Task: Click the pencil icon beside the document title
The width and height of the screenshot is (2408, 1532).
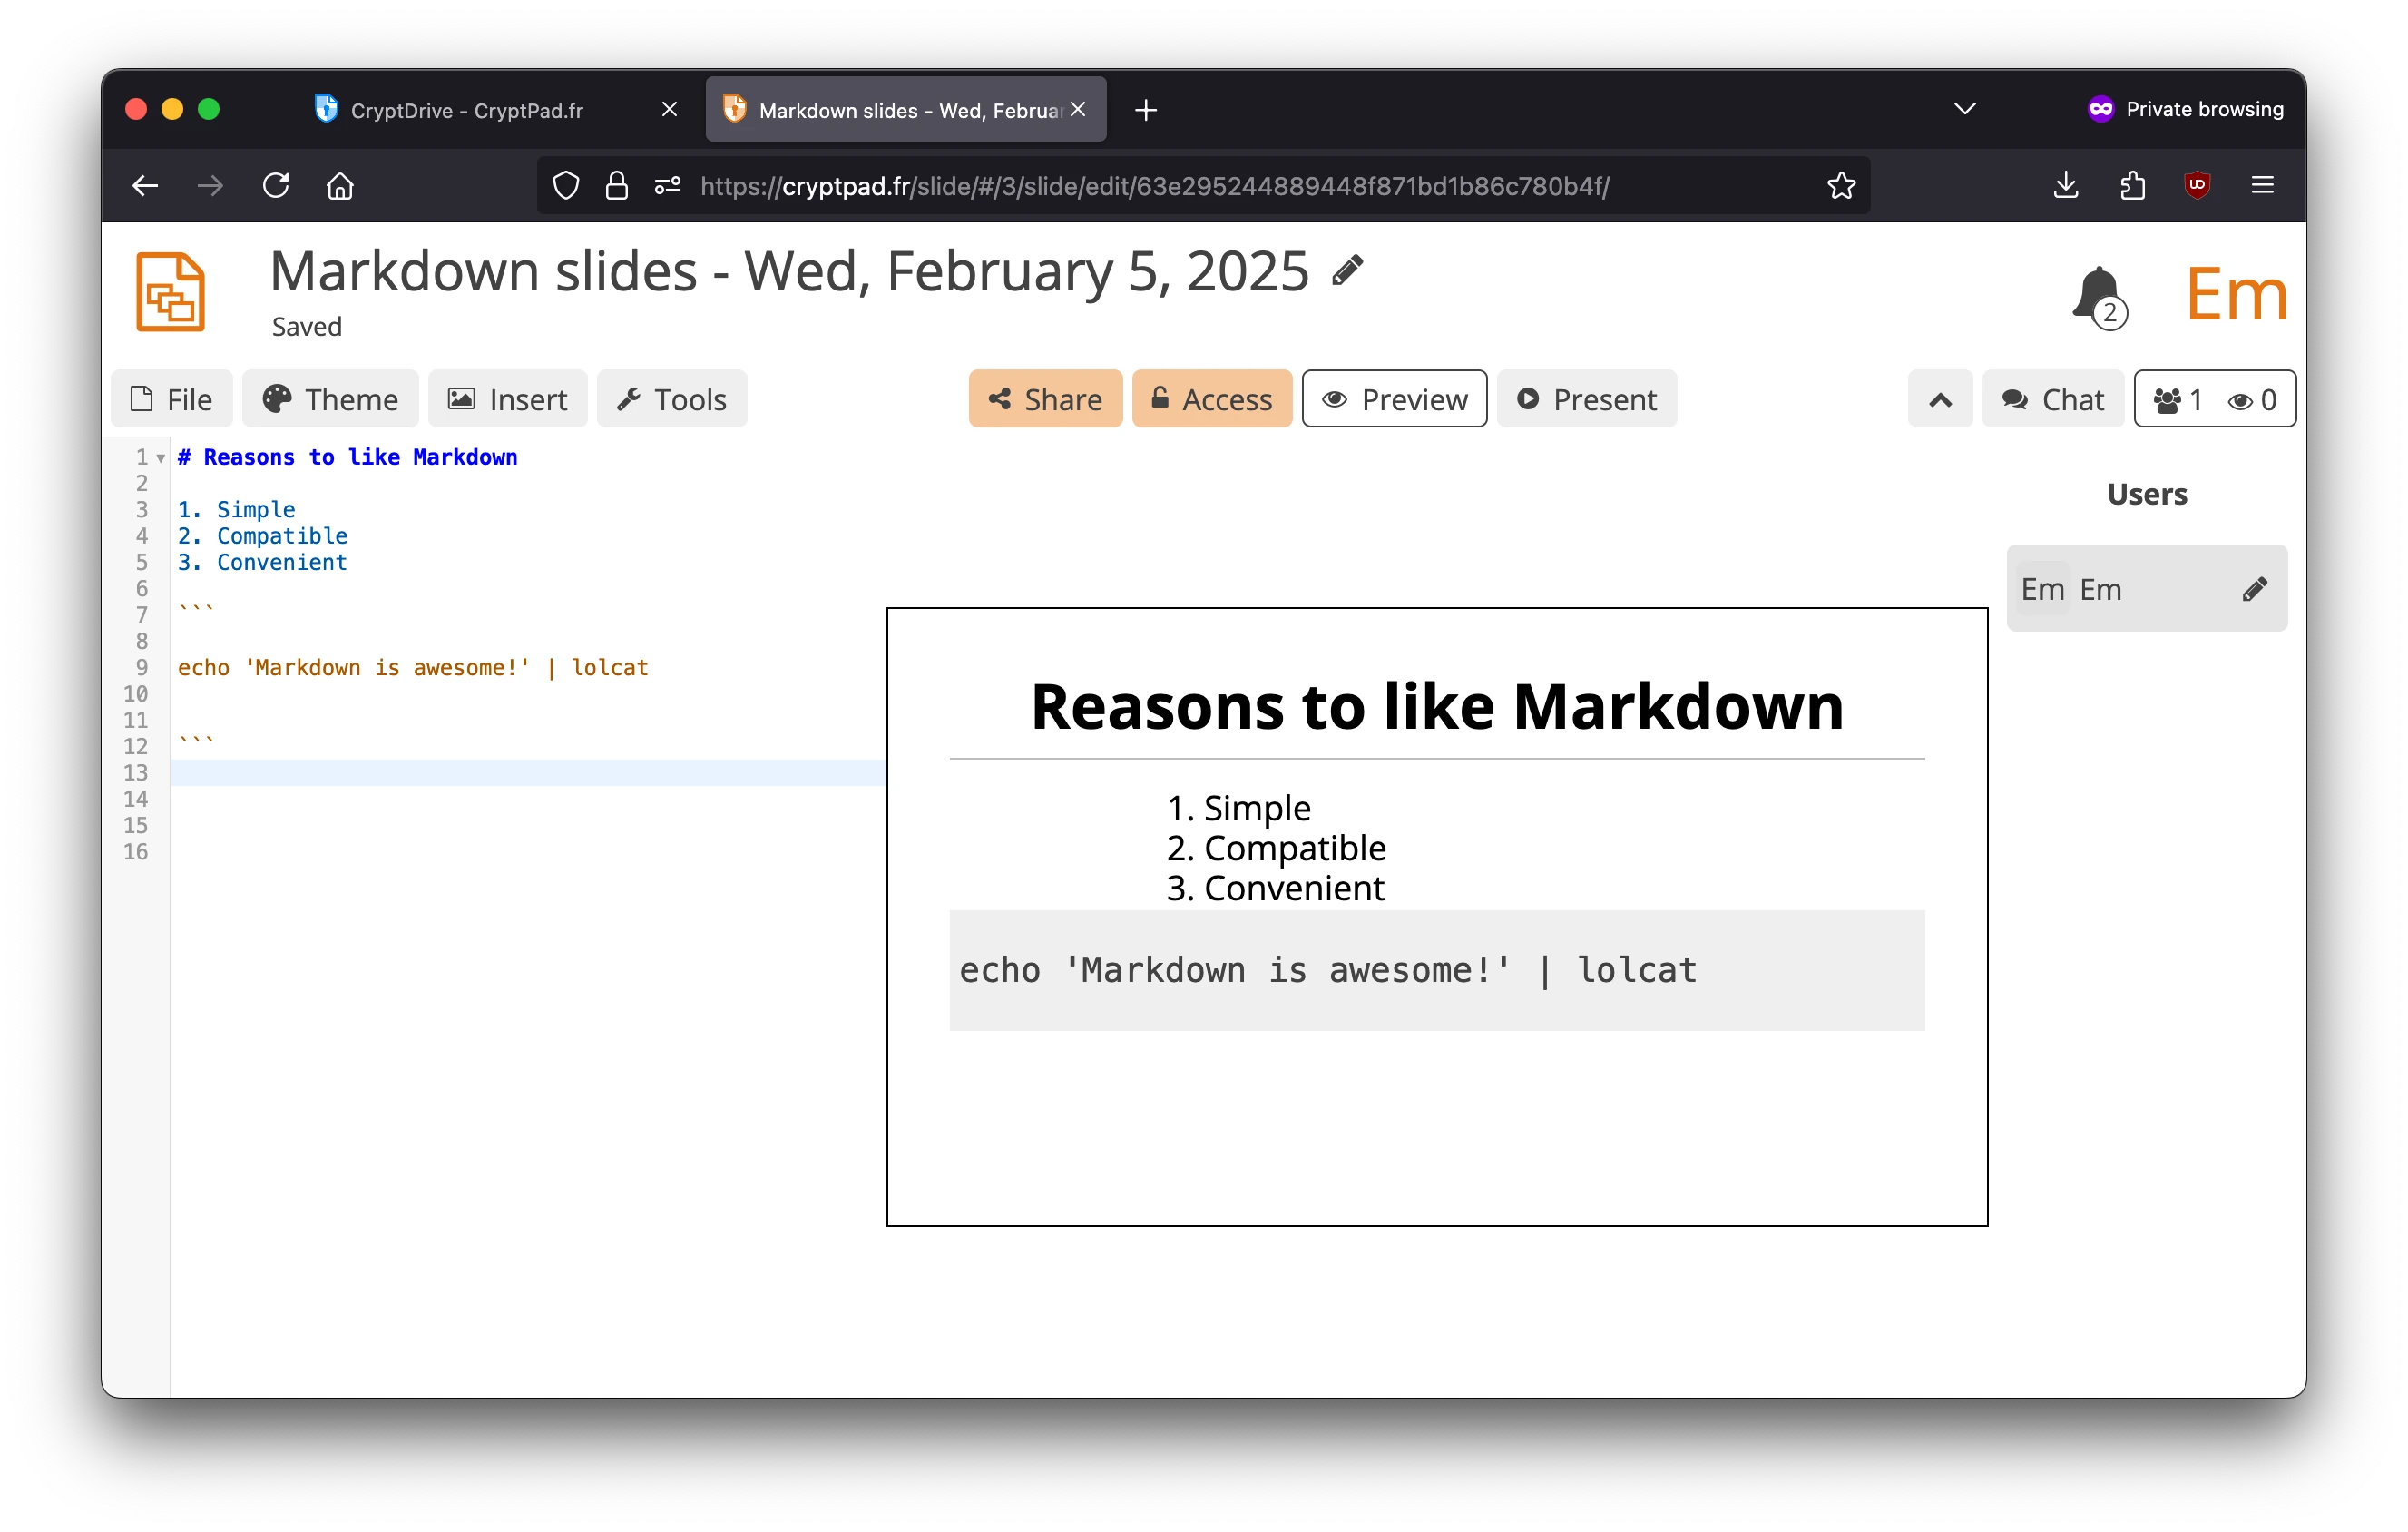Action: click(x=1346, y=270)
